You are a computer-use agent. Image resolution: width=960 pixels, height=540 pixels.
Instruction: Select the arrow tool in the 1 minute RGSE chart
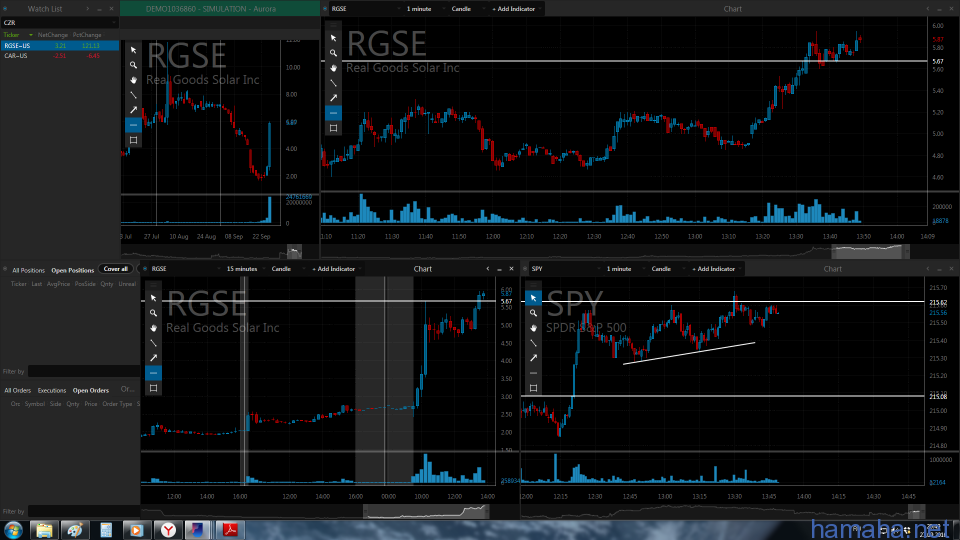pyautogui.click(x=333, y=98)
